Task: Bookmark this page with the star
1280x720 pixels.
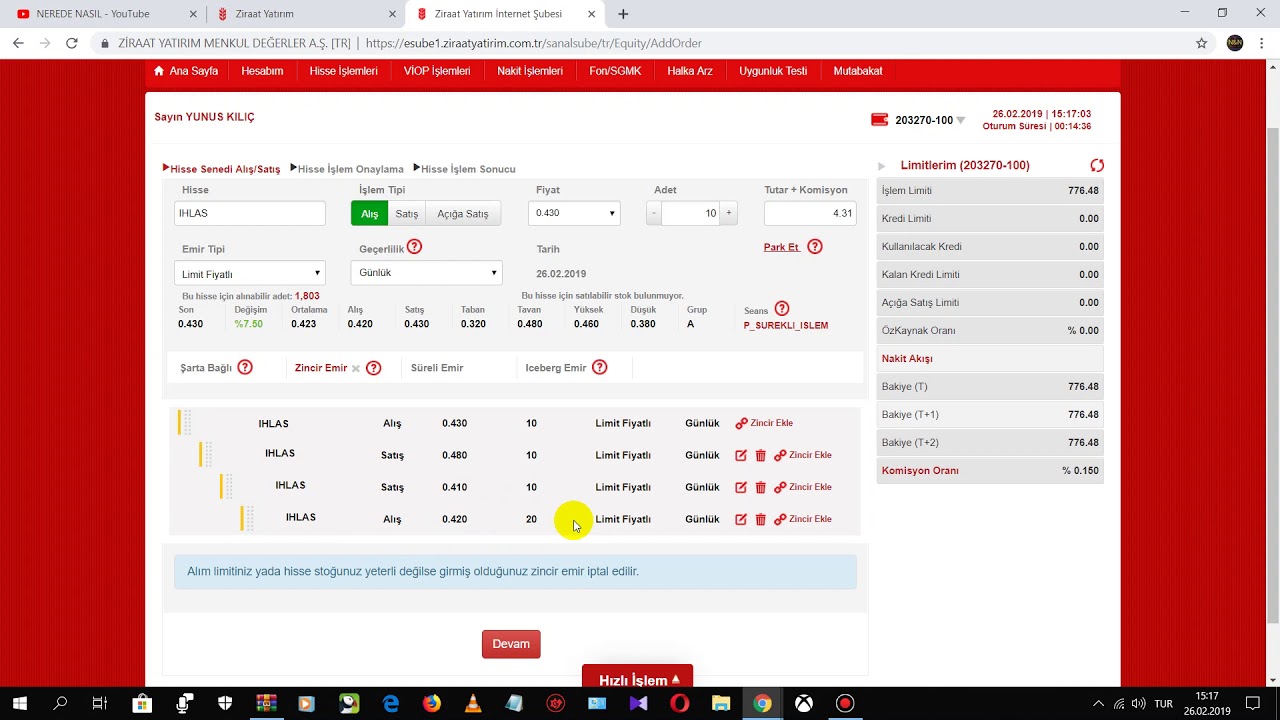Action: click(1202, 43)
